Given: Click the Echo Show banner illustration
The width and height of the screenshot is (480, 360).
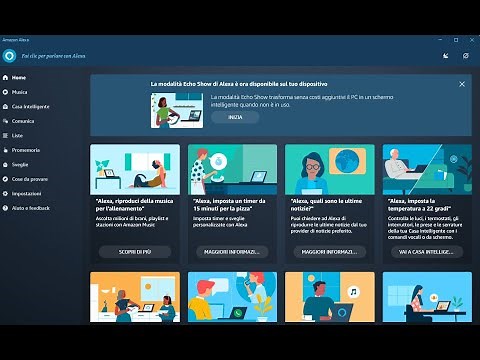Looking at the screenshot, I should tap(177, 111).
